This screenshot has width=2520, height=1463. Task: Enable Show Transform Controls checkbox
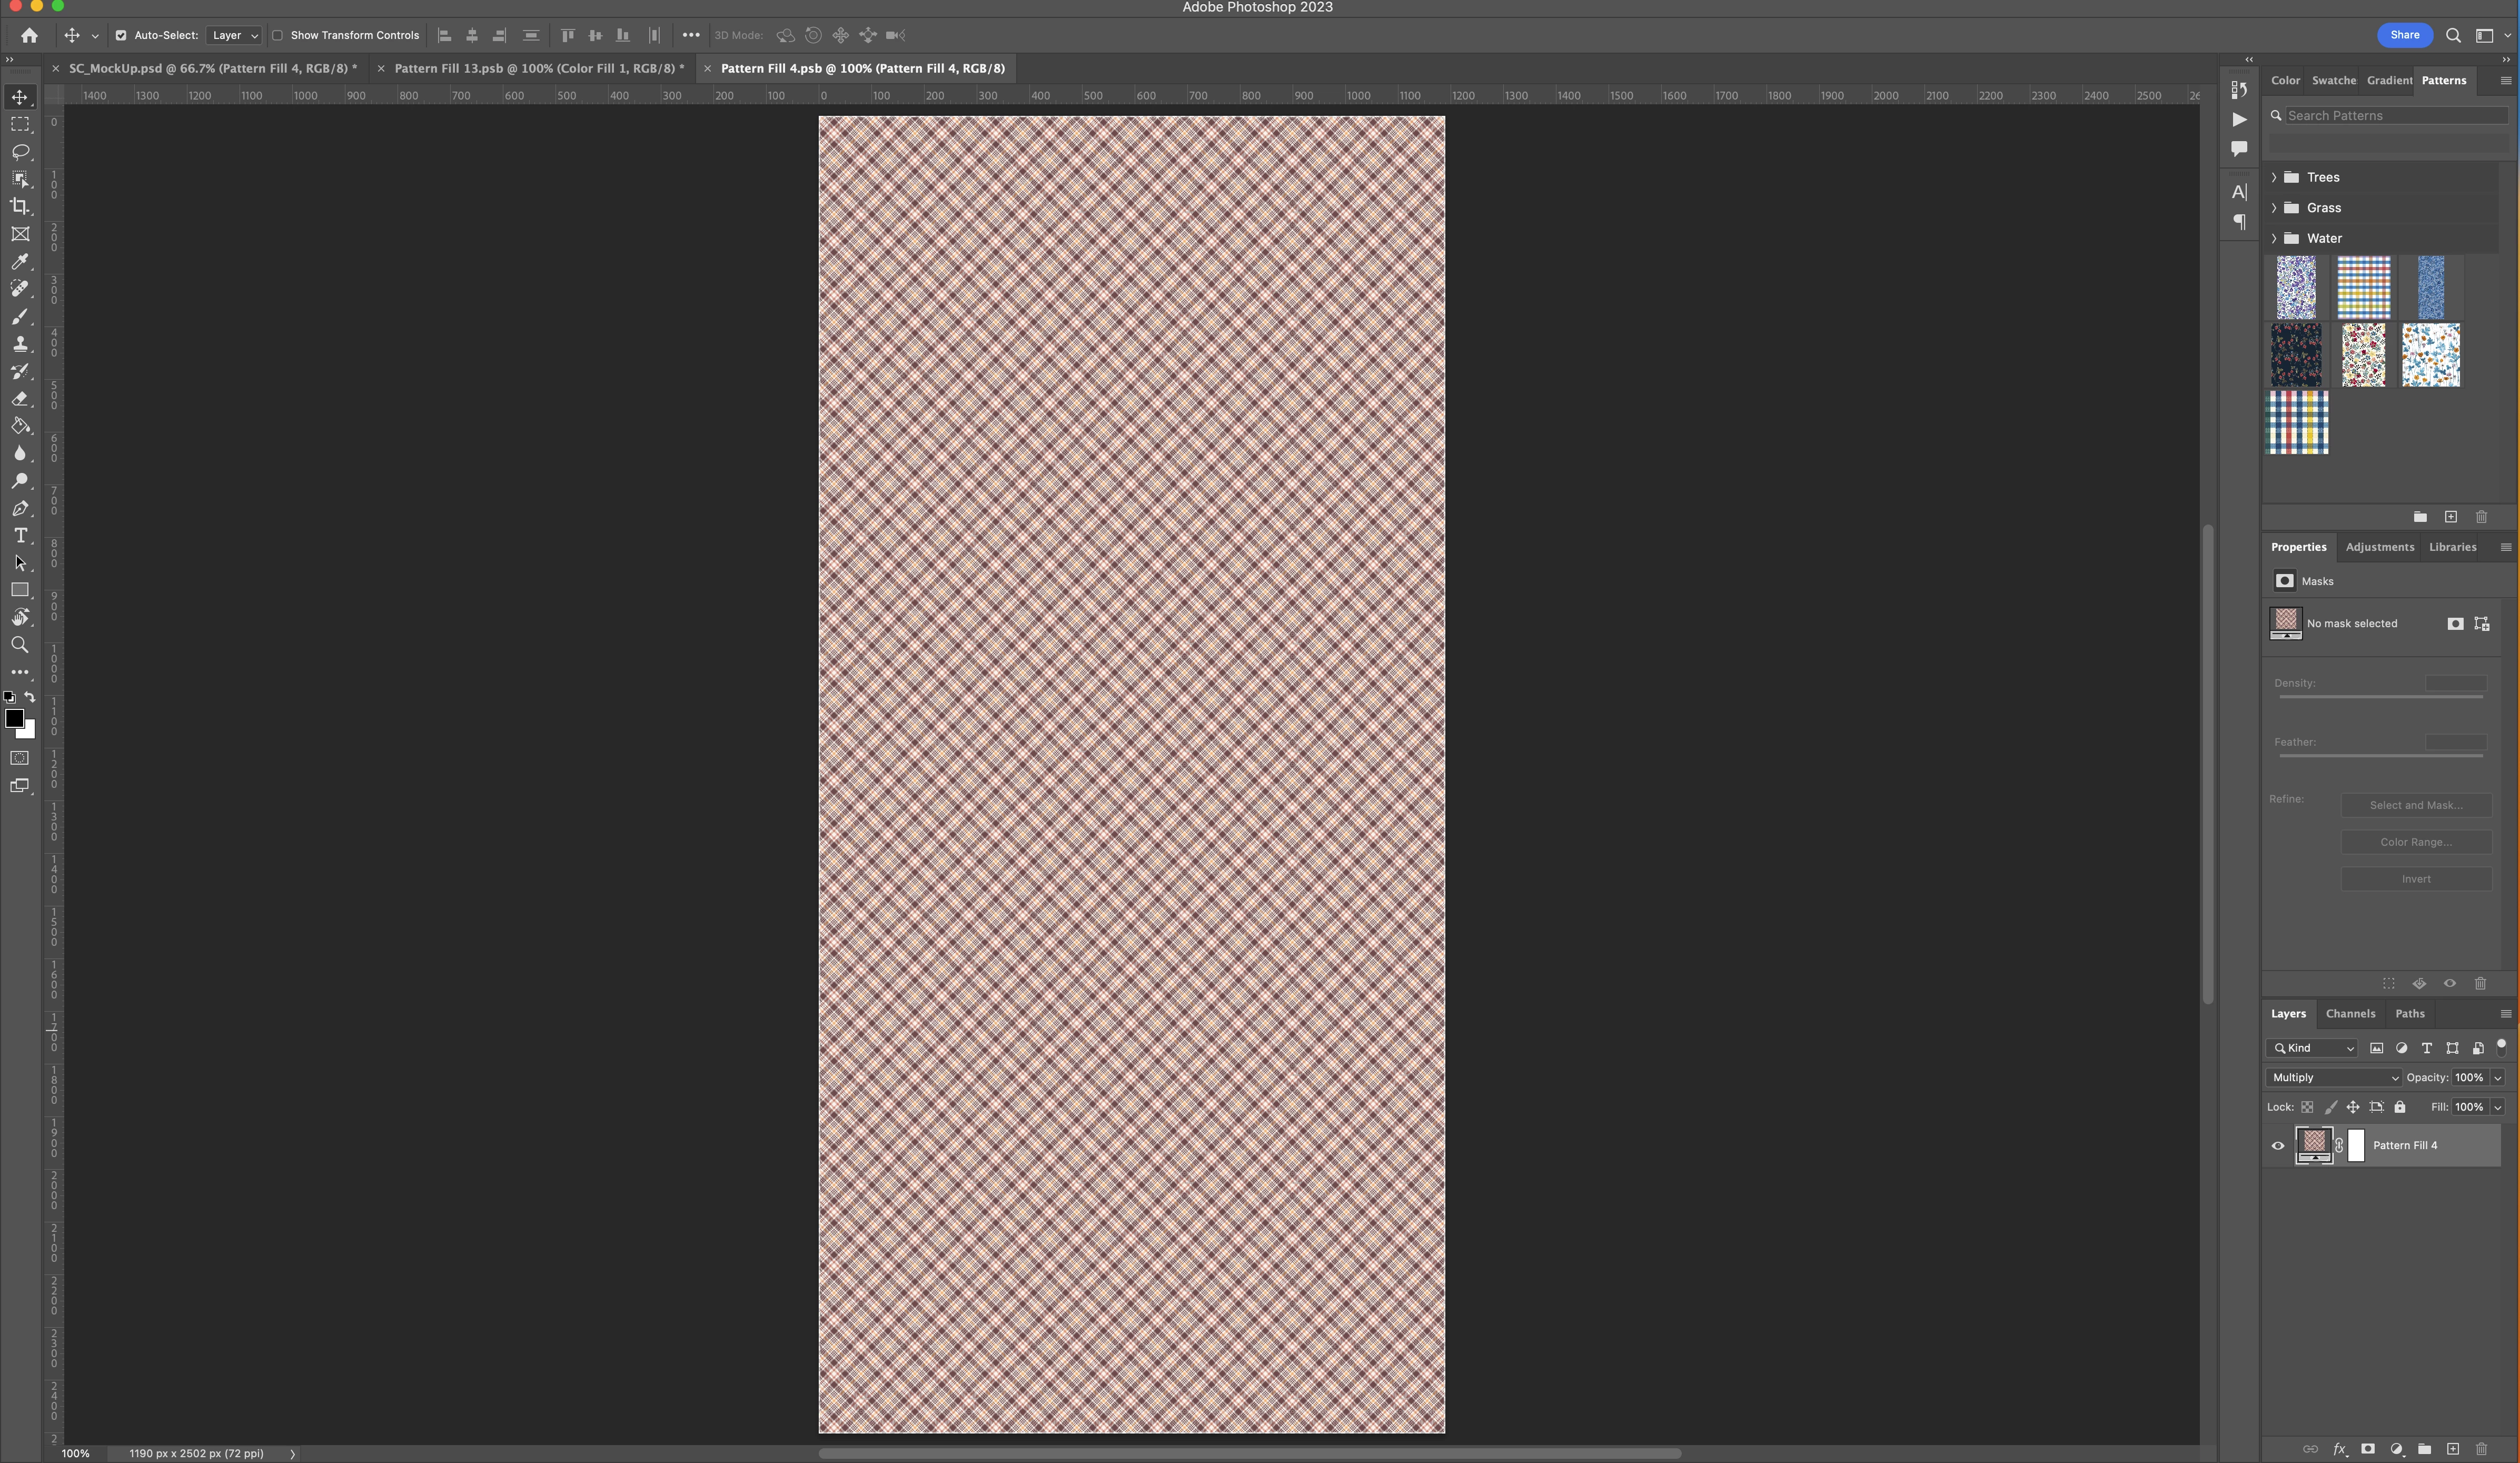[x=278, y=35]
